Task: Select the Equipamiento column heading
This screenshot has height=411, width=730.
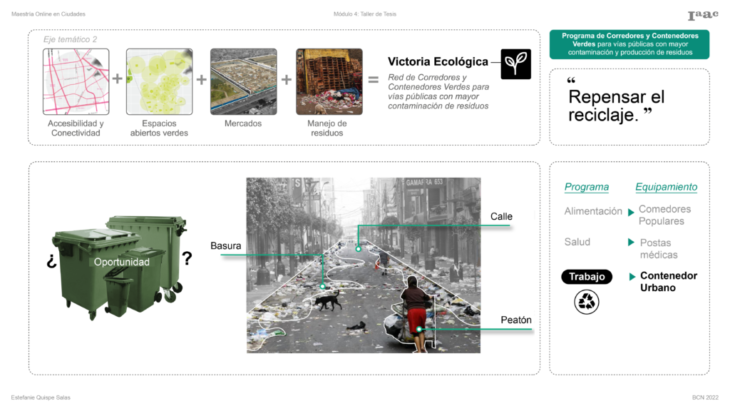Action: pyautogui.click(x=666, y=187)
